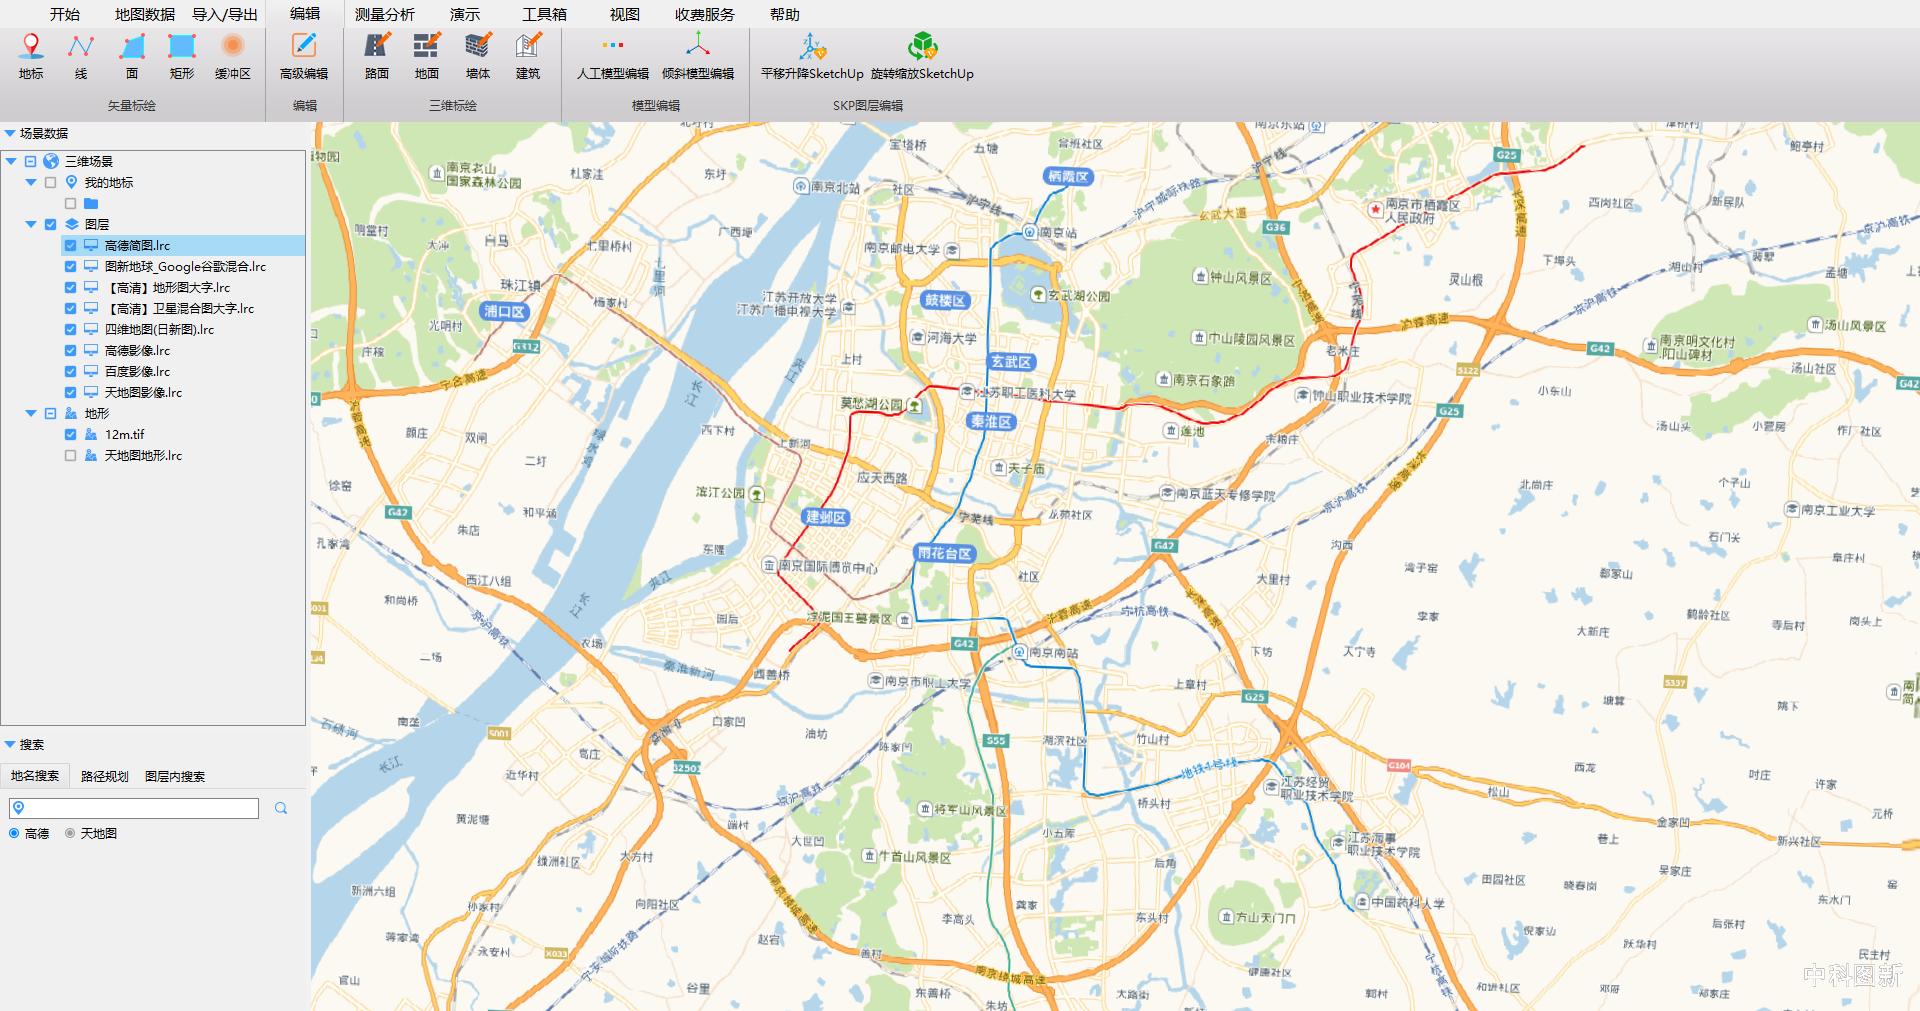Uncheck the 12m.tif terrain checkbox
This screenshot has width=1920, height=1011.
click(x=70, y=434)
